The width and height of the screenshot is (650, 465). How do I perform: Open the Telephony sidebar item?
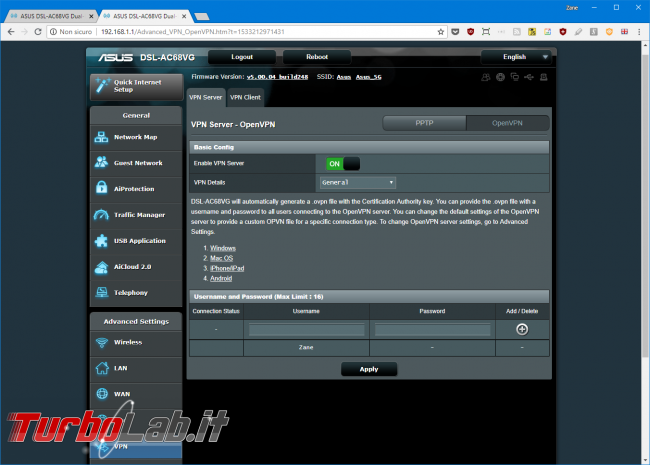(136, 293)
